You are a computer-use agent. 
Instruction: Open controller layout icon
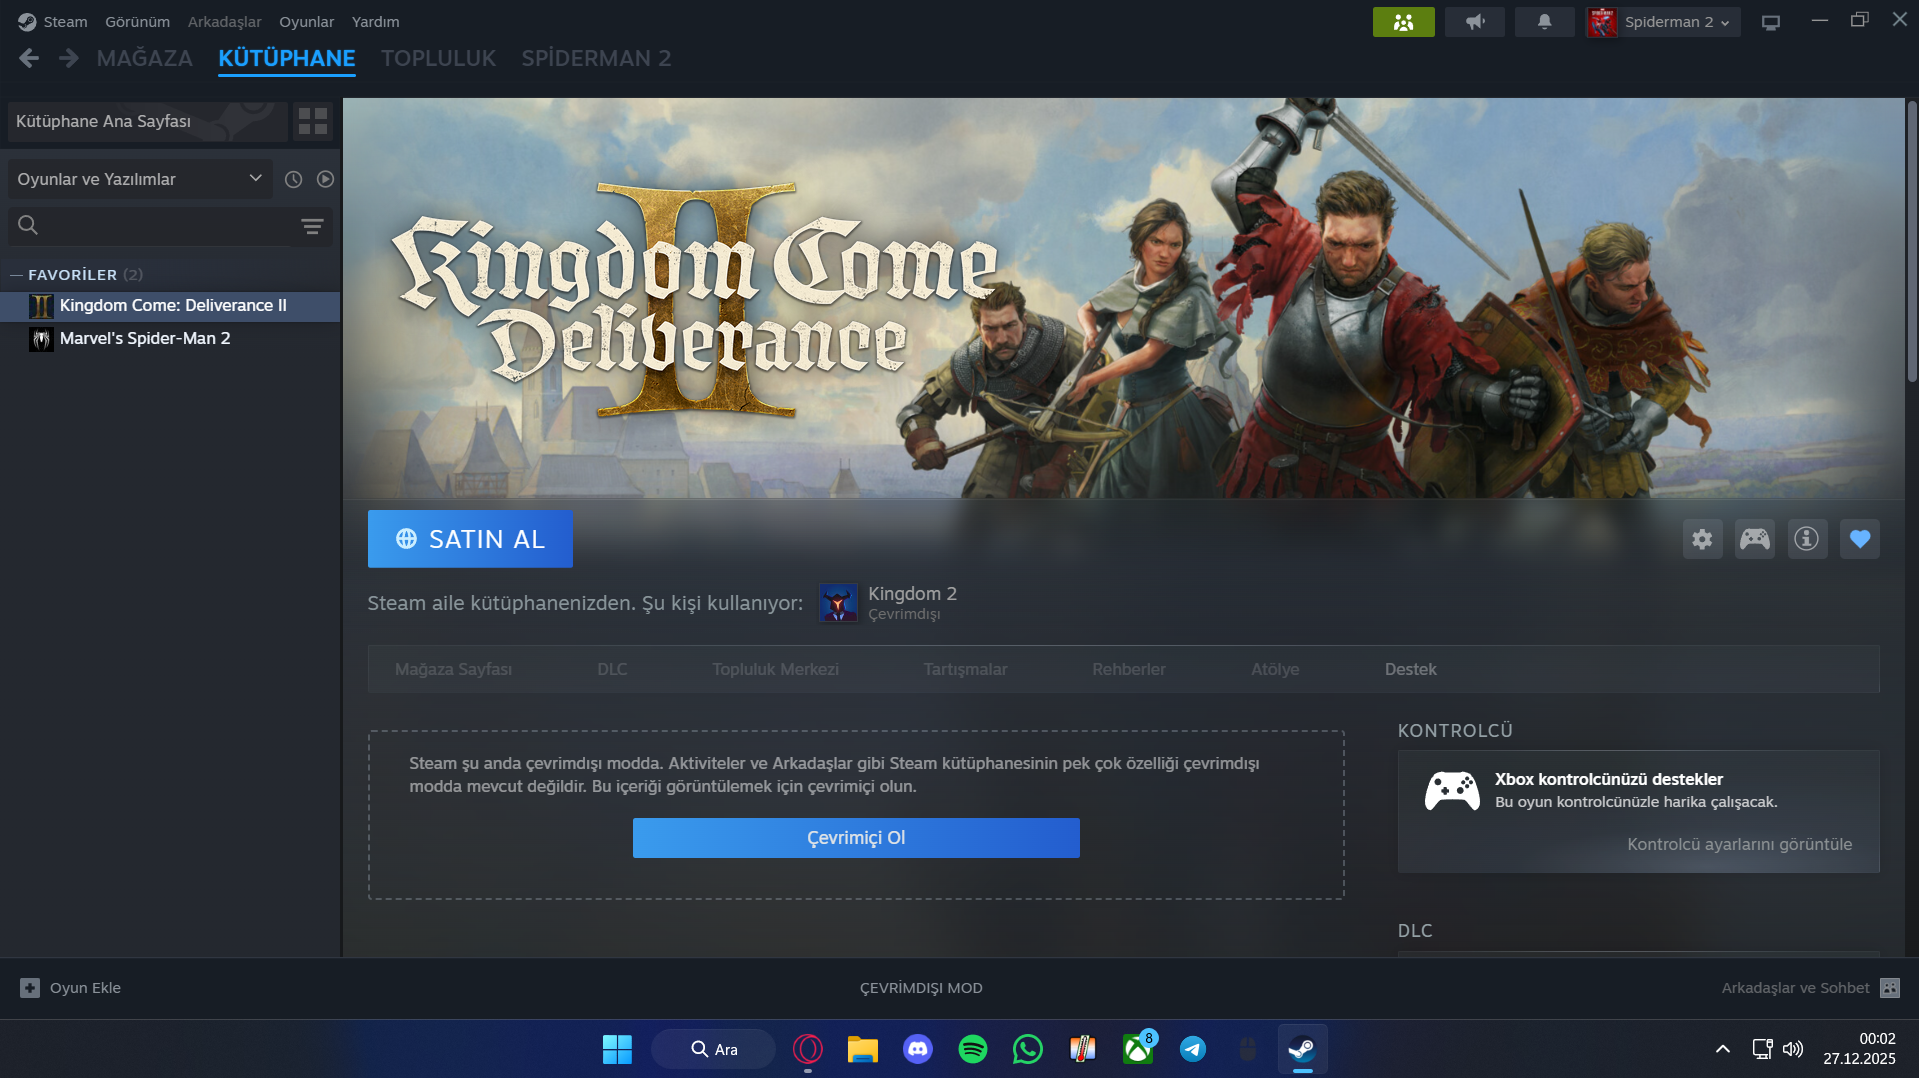click(1754, 539)
